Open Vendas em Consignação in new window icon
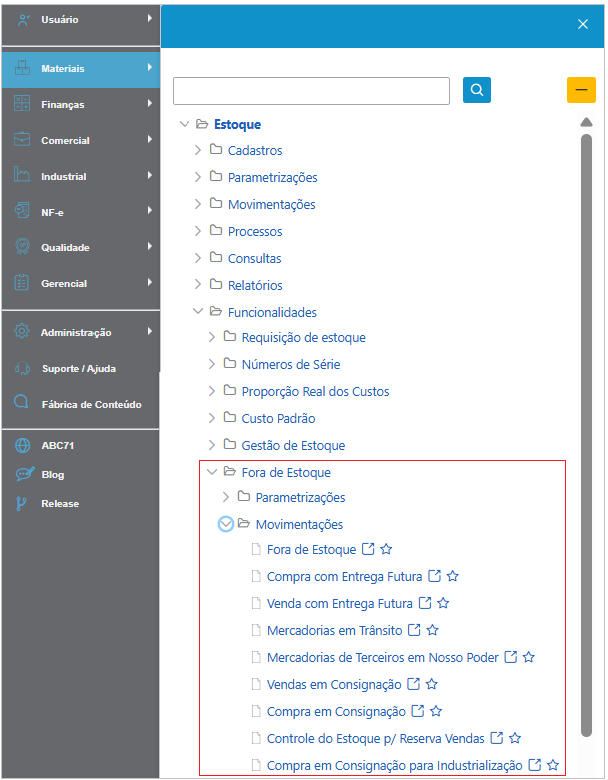This screenshot has height=780, width=608. [x=413, y=685]
